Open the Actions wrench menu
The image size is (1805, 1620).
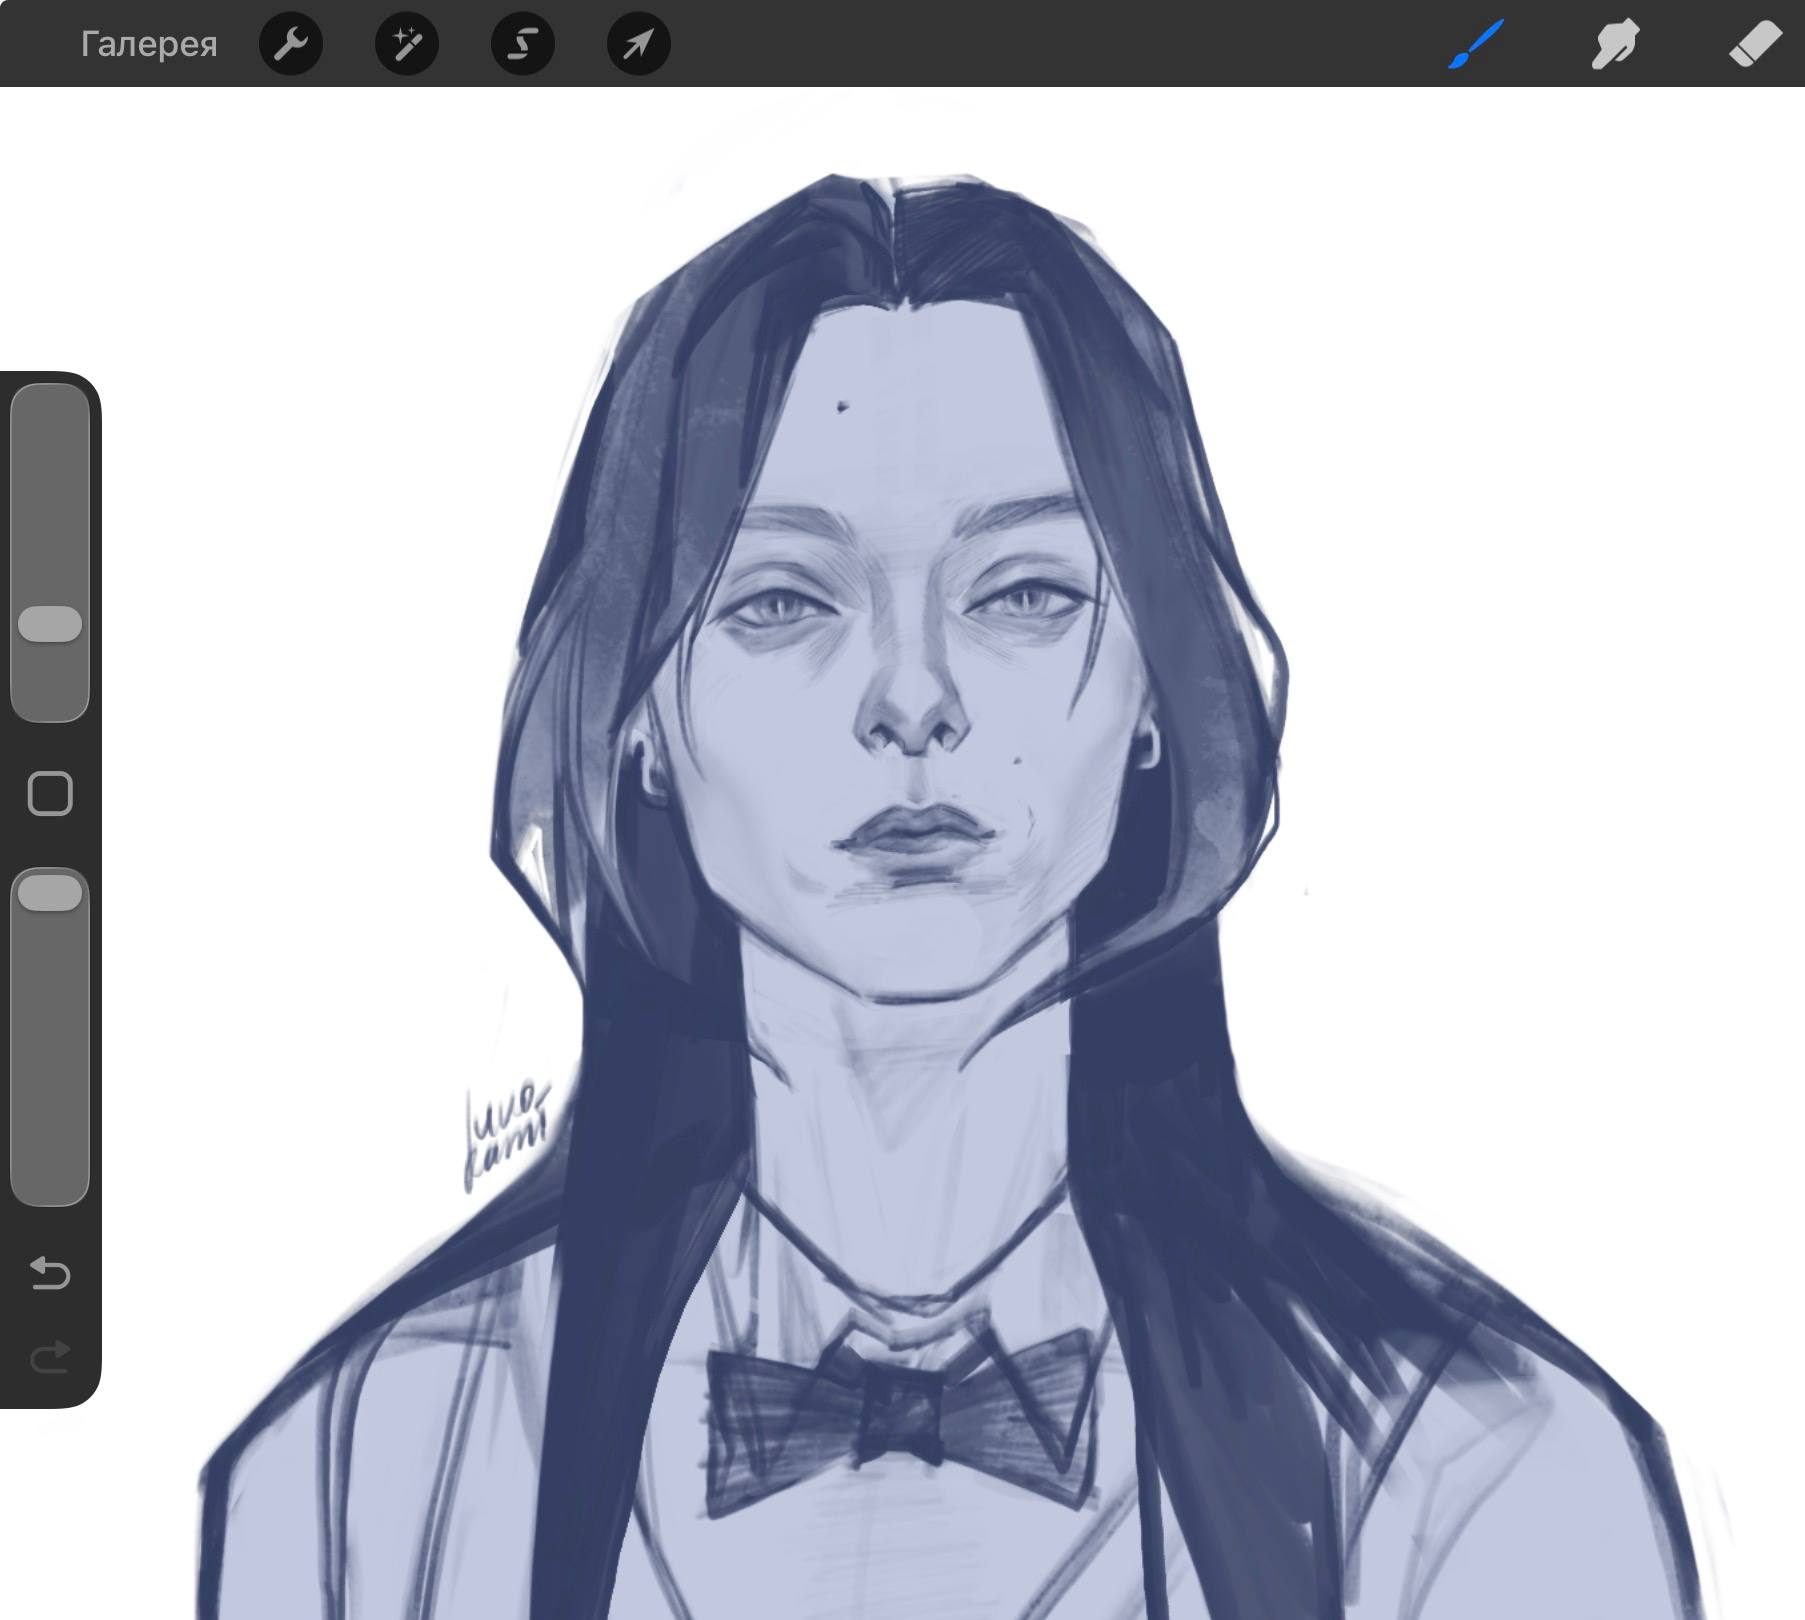[291, 44]
